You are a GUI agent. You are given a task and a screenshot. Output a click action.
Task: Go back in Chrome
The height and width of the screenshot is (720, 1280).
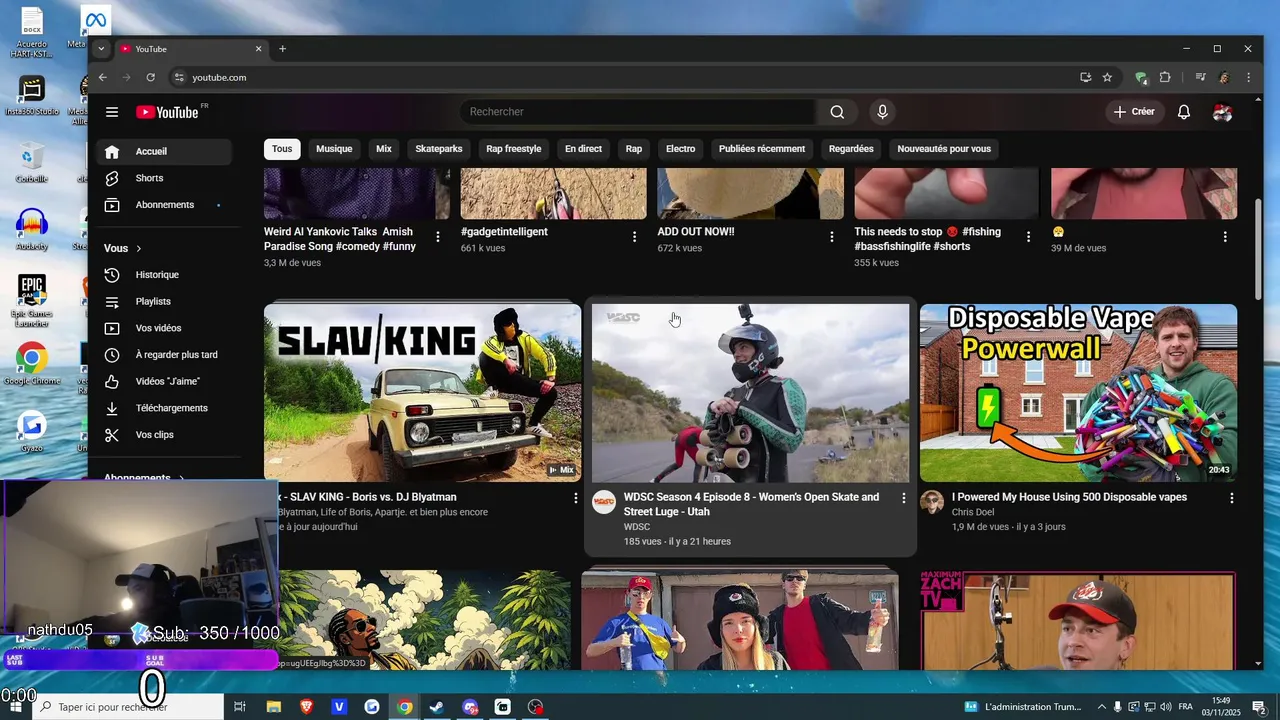click(x=102, y=77)
